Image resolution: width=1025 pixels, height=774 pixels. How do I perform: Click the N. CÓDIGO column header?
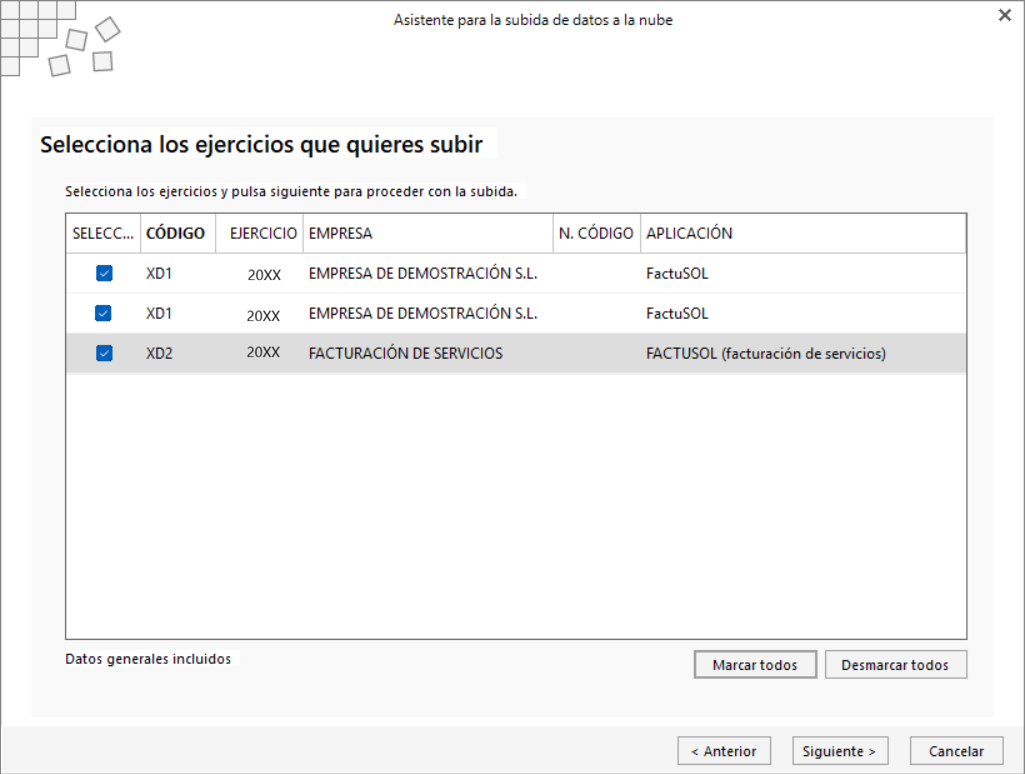[597, 233]
